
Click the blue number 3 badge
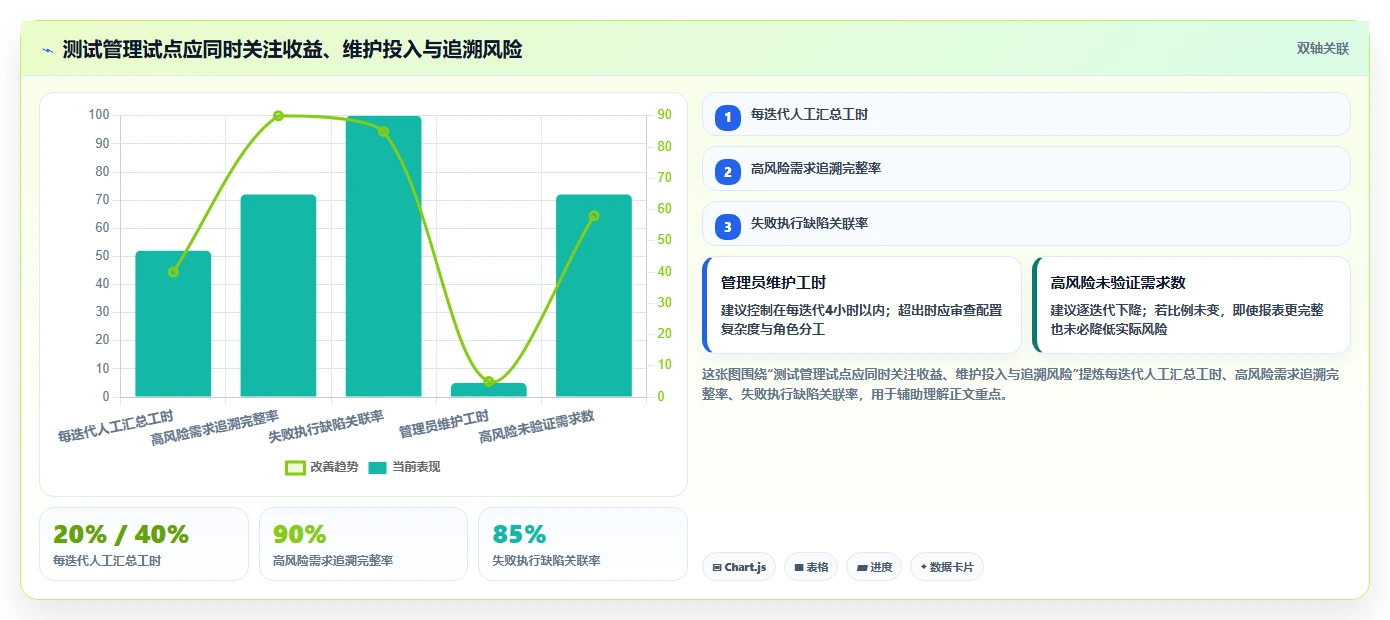[728, 227]
